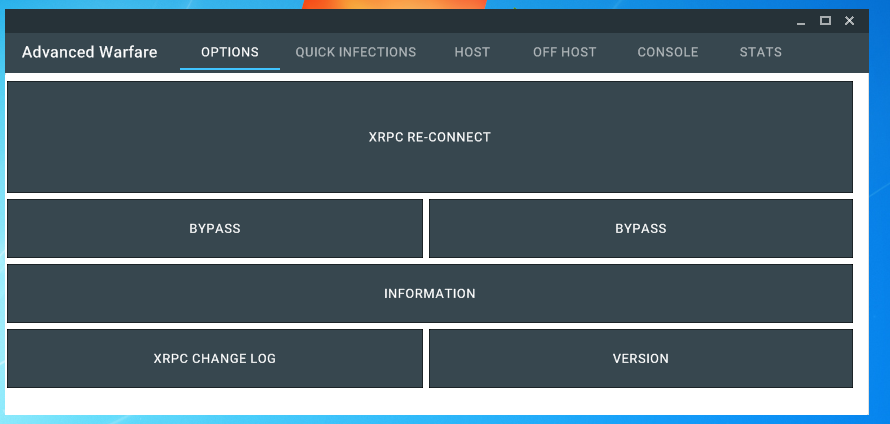Show the XRPC CHANGE LOG
The height and width of the screenshot is (424, 890).
point(215,358)
